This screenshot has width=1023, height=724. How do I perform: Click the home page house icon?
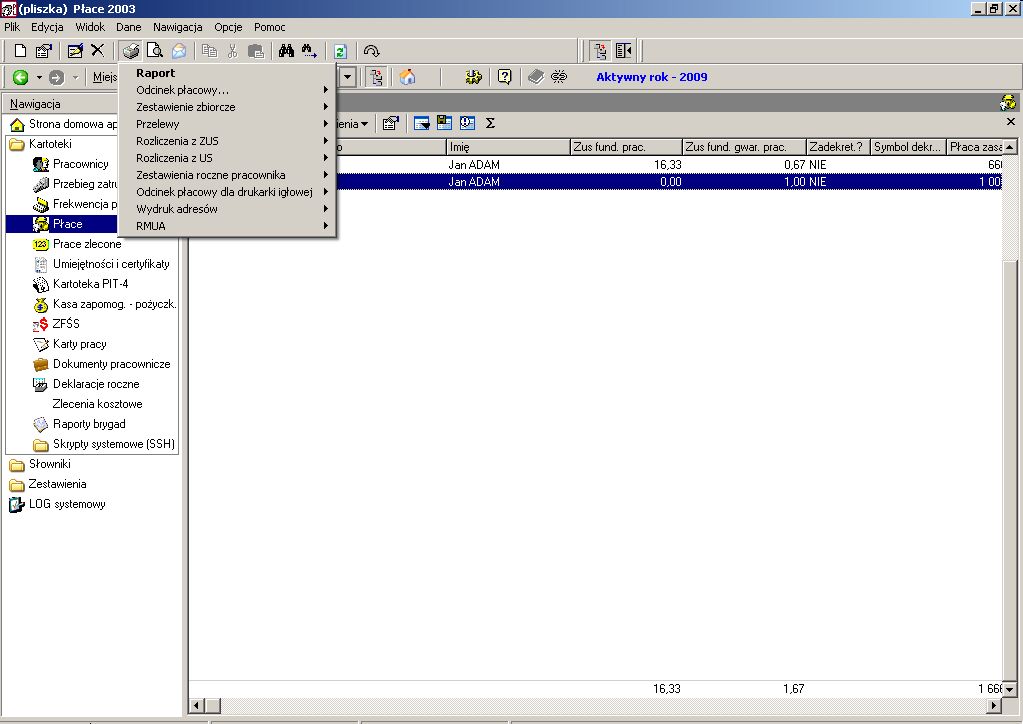point(407,77)
